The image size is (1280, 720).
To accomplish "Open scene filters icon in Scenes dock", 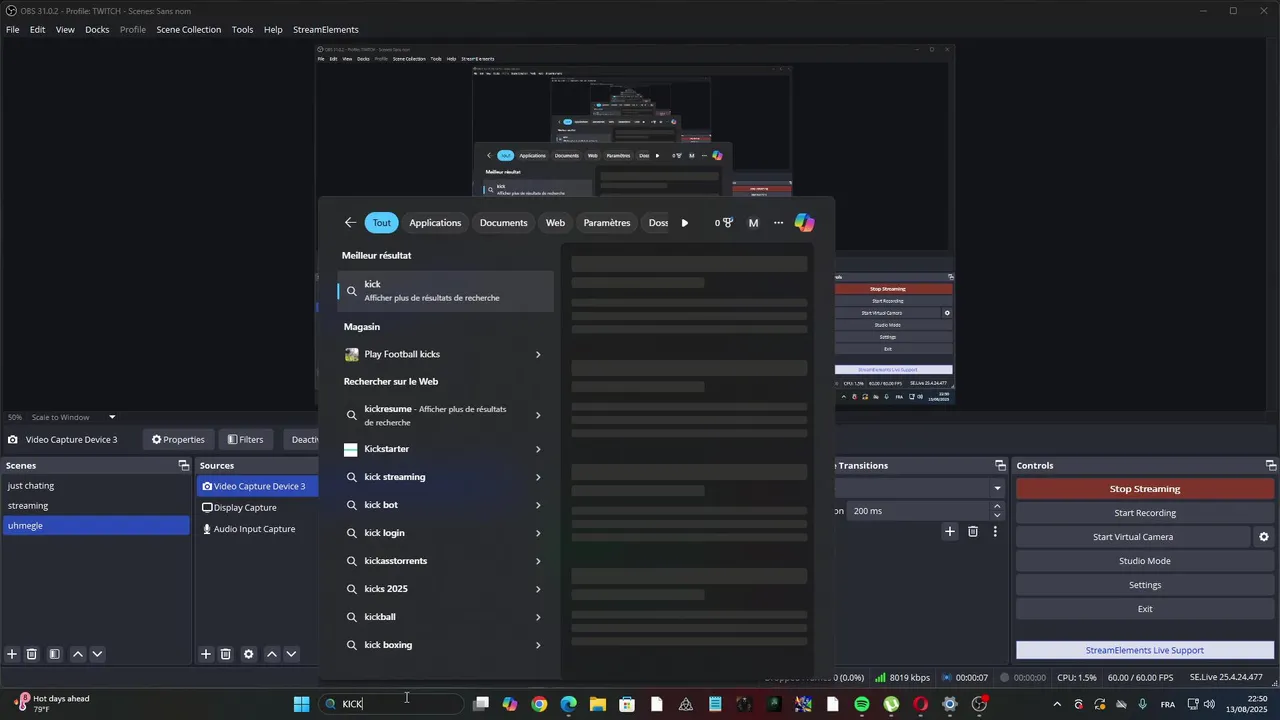I will coord(54,654).
